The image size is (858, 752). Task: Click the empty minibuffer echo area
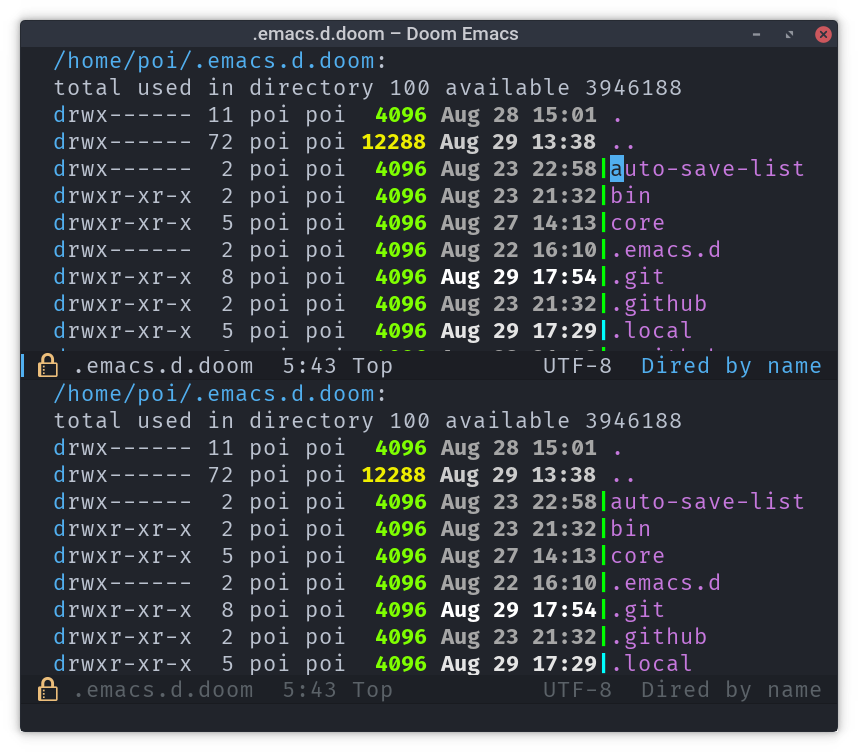tap(429, 717)
